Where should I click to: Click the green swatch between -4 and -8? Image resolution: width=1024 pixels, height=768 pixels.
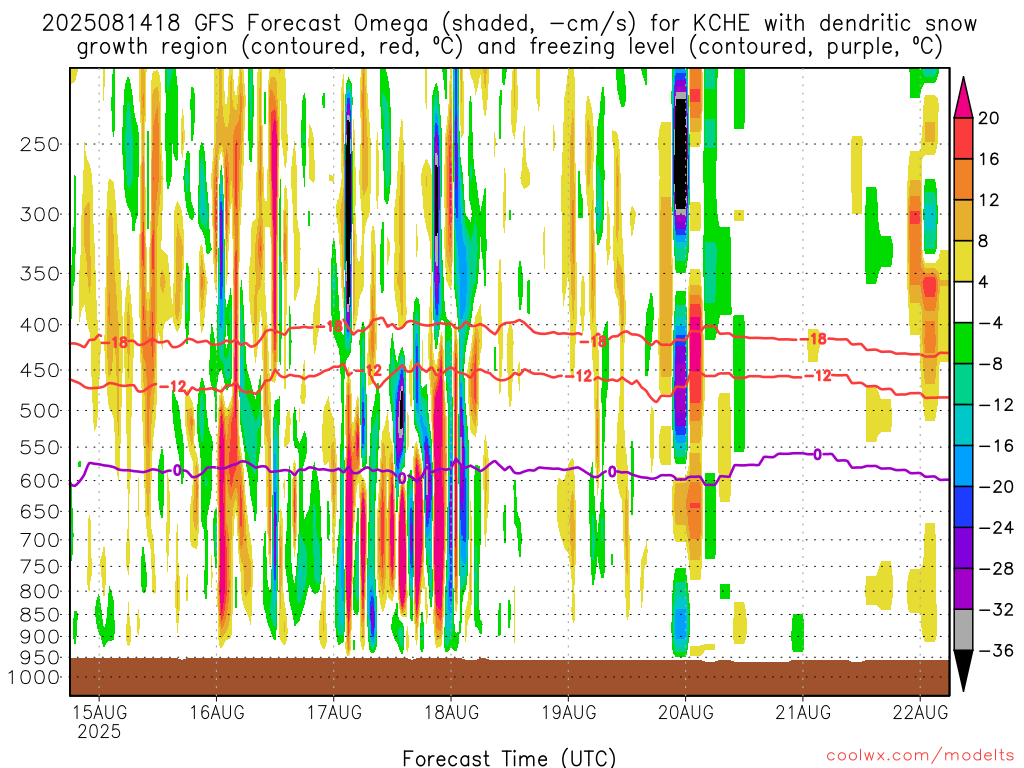pyautogui.click(x=963, y=343)
